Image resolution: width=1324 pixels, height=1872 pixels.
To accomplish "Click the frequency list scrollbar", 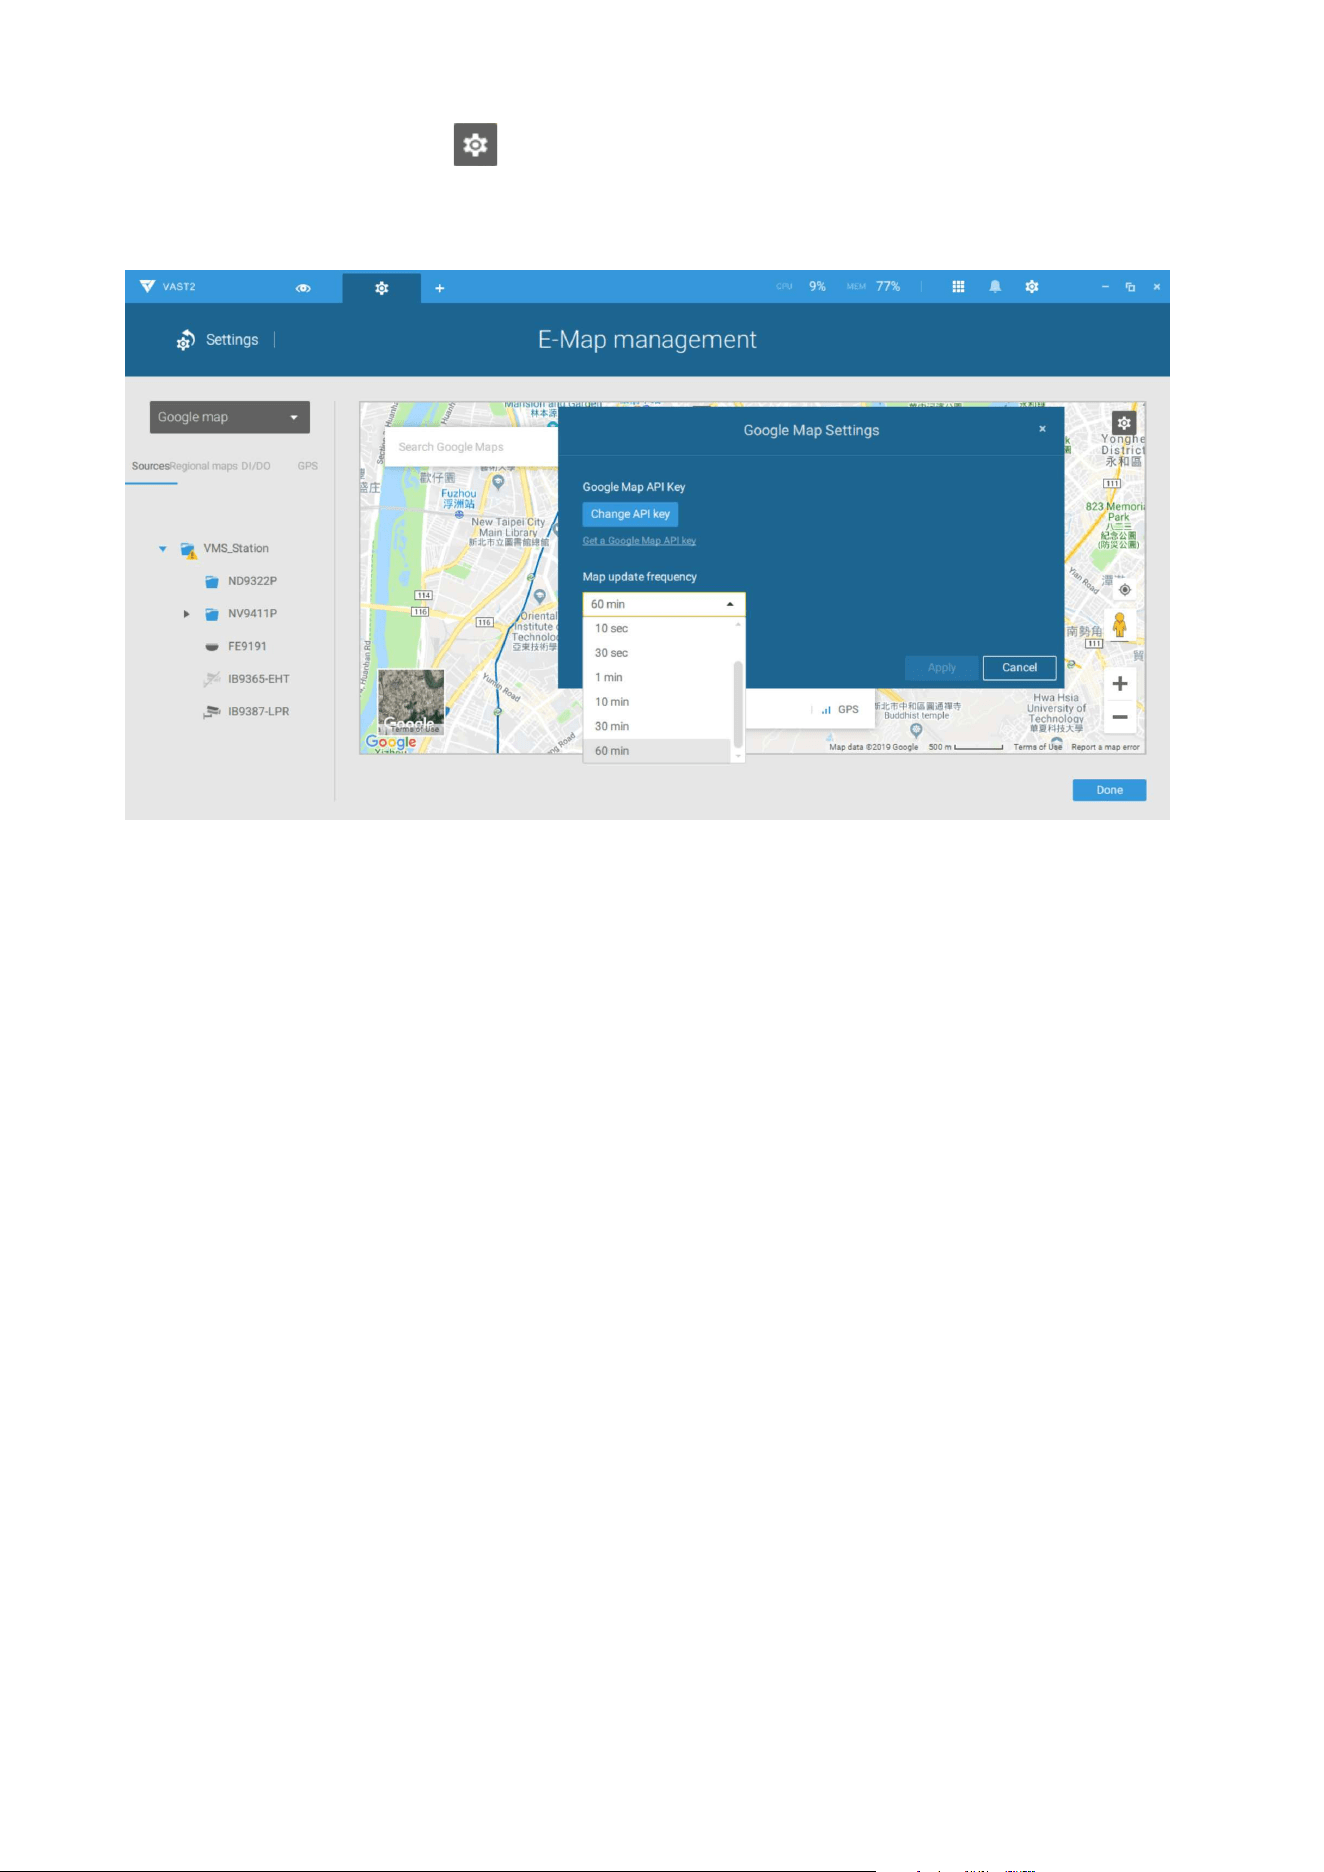I will [739, 704].
